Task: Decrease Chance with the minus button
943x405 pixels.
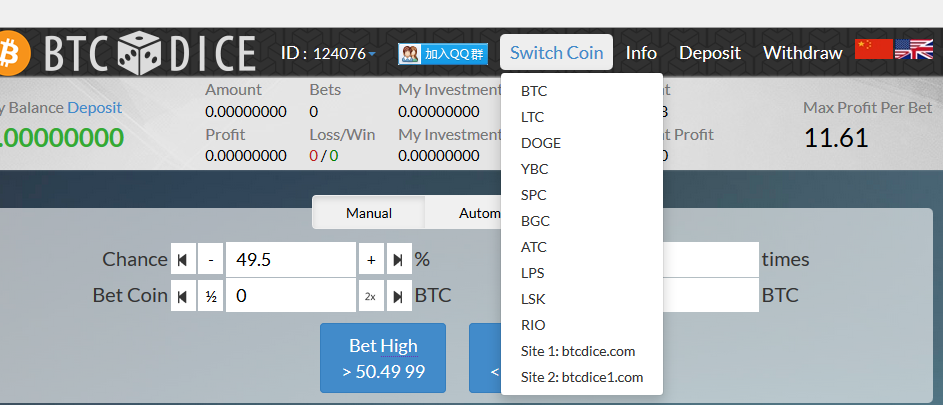Action: 210,260
